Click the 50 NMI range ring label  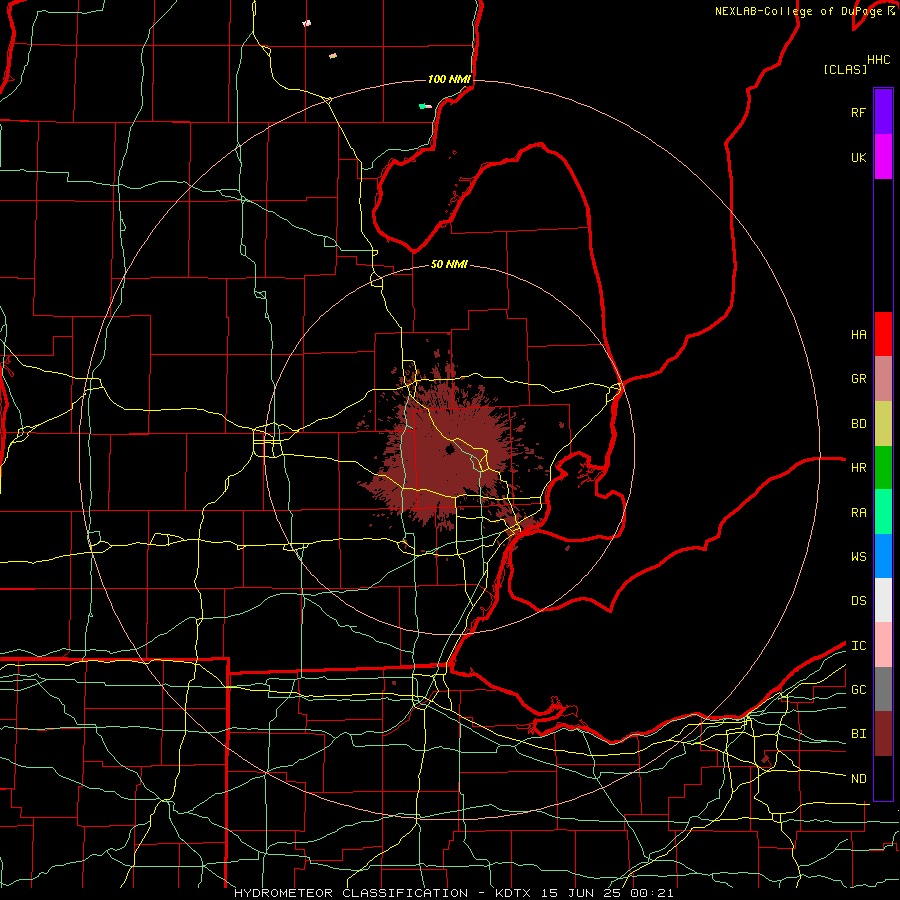[449, 264]
